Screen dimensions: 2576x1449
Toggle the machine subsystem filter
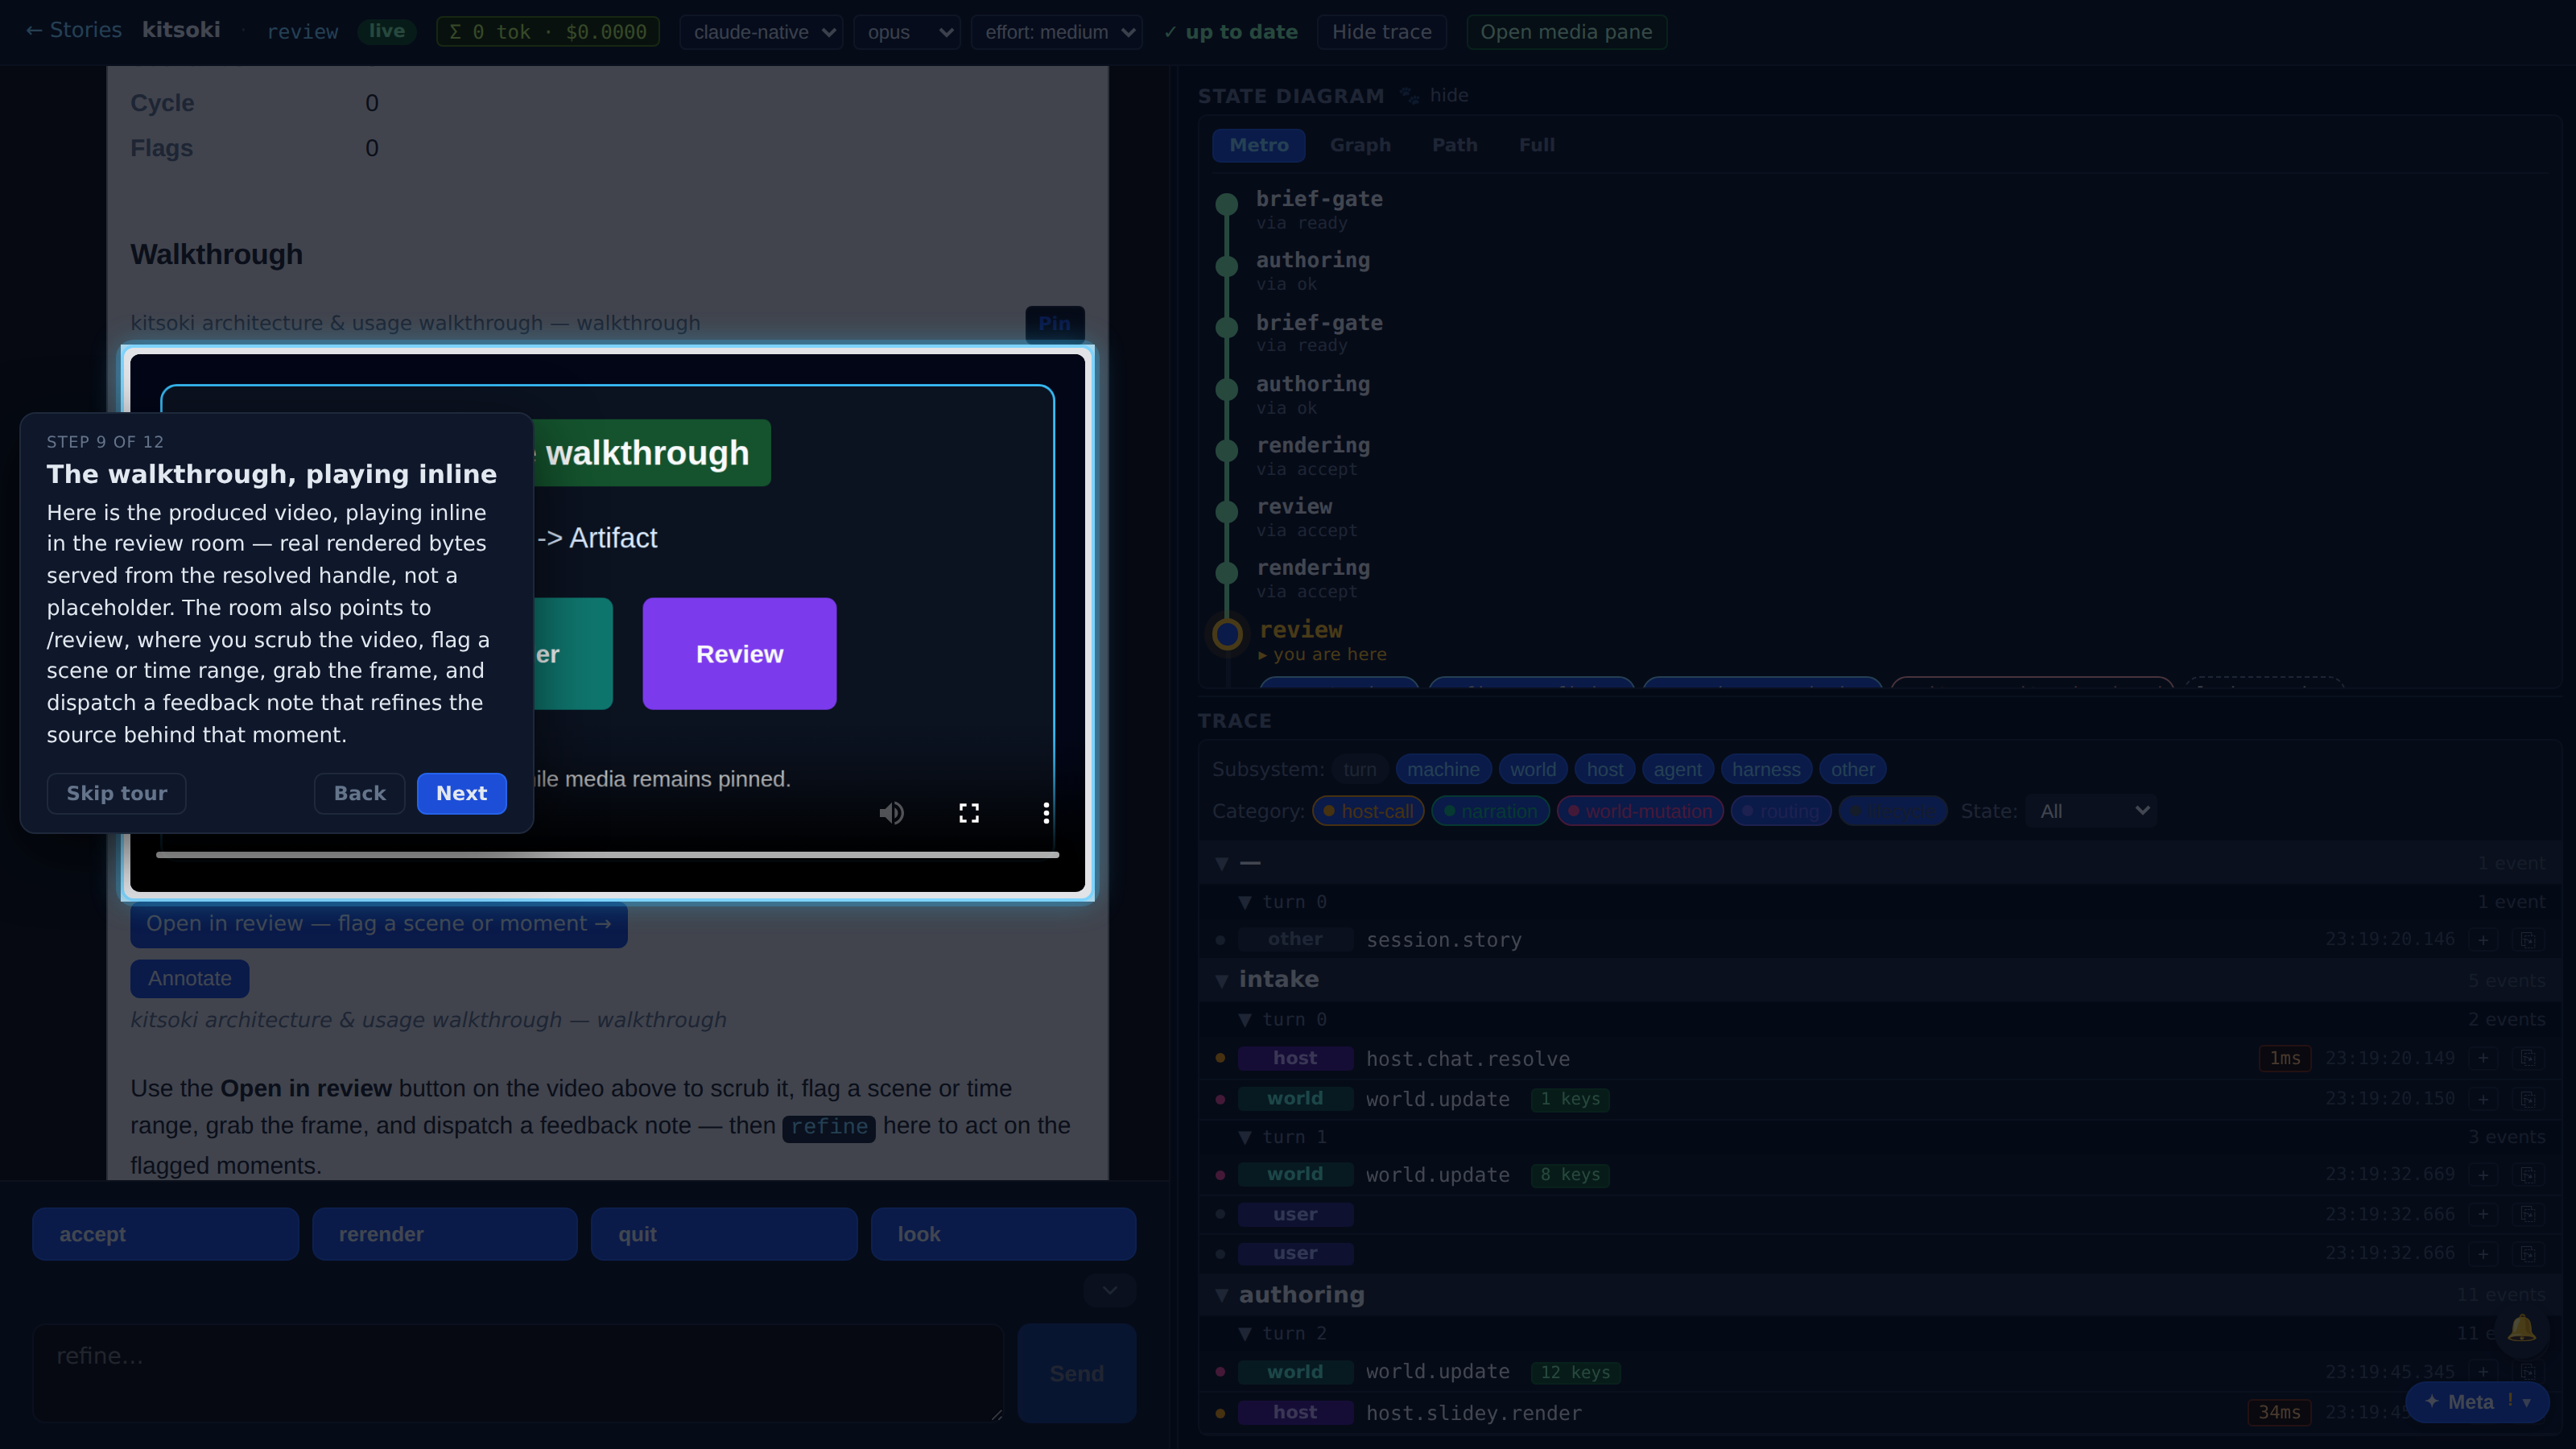click(x=1443, y=769)
